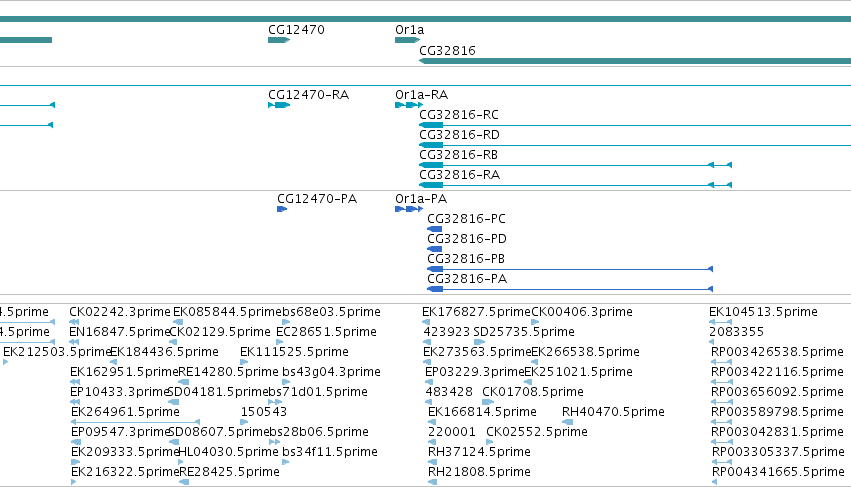
Task: Select EST EN16847.5prime
Action: click(x=119, y=332)
